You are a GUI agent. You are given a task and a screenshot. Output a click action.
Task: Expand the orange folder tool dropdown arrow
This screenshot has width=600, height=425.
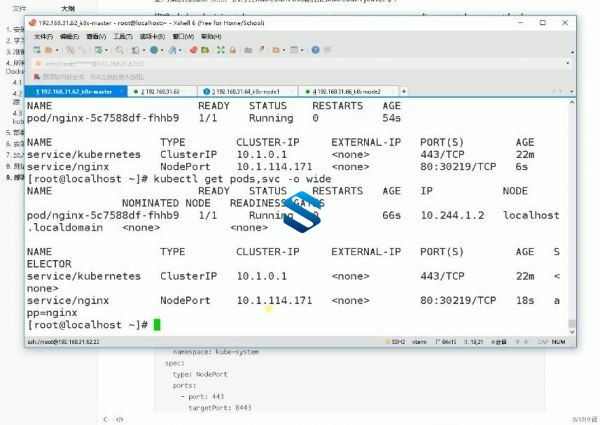pyautogui.click(x=284, y=50)
